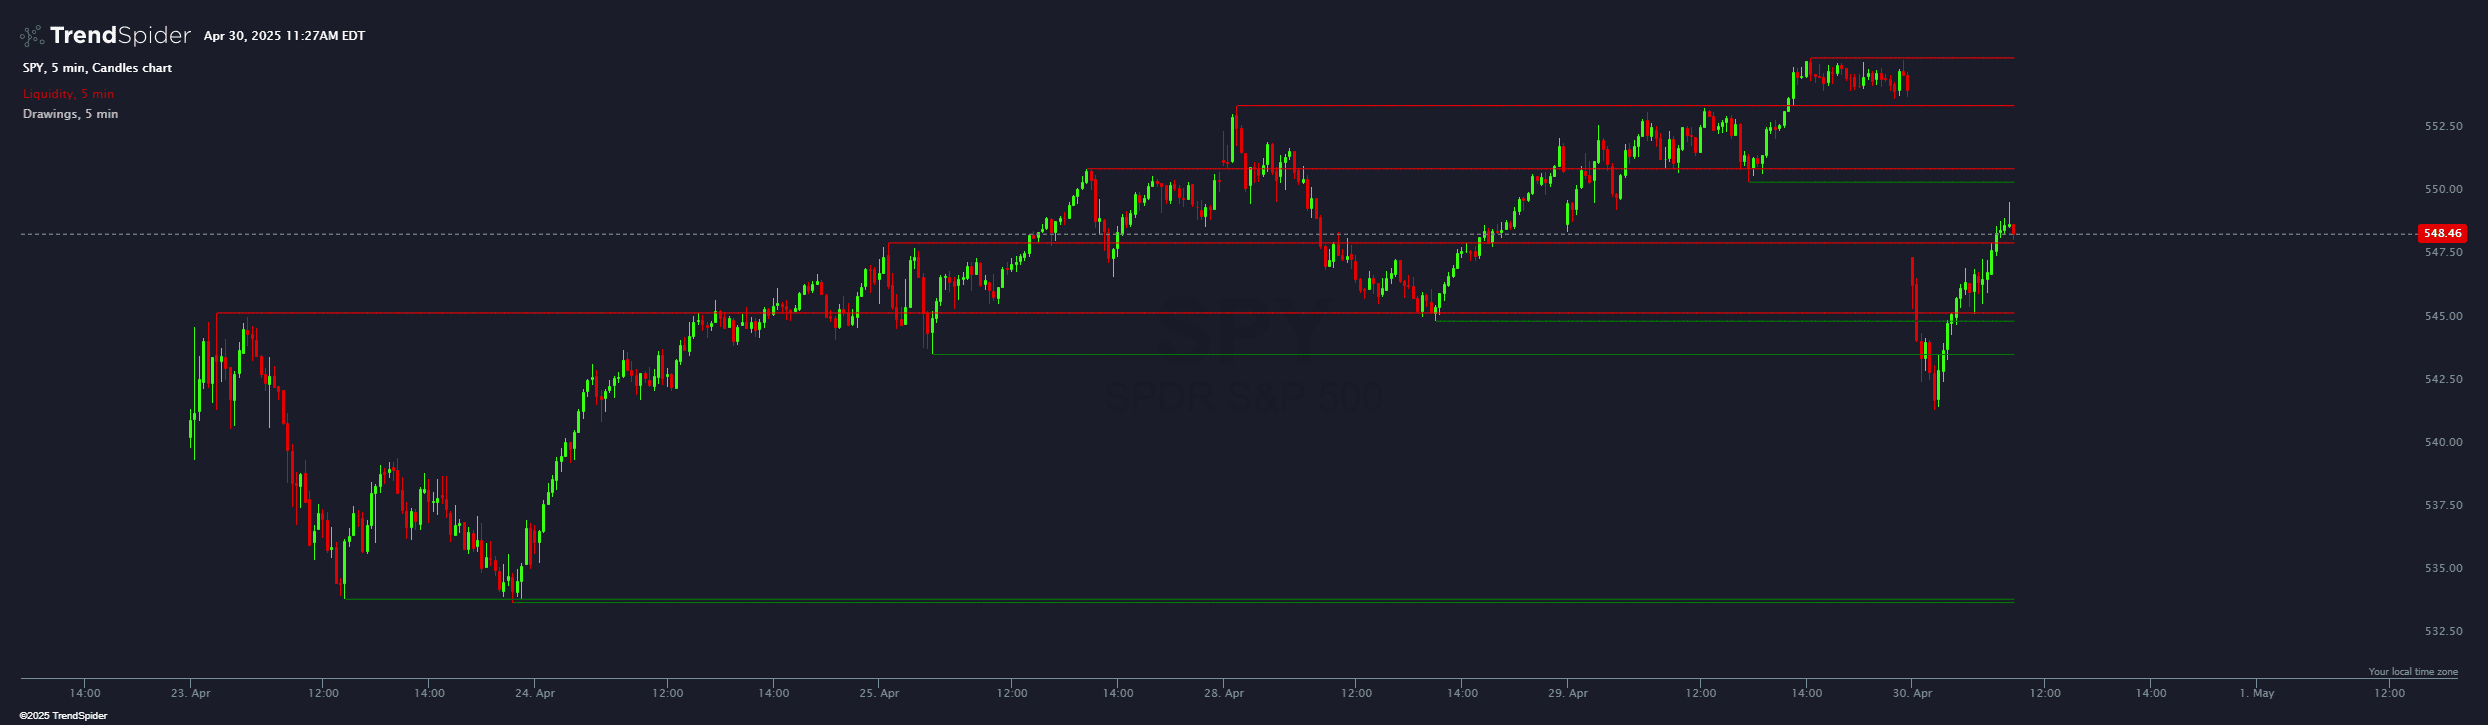The image size is (2488, 725).
Task: Select the "SPY, 5 min, Candles chart" label
Action: pyautogui.click(x=97, y=68)
